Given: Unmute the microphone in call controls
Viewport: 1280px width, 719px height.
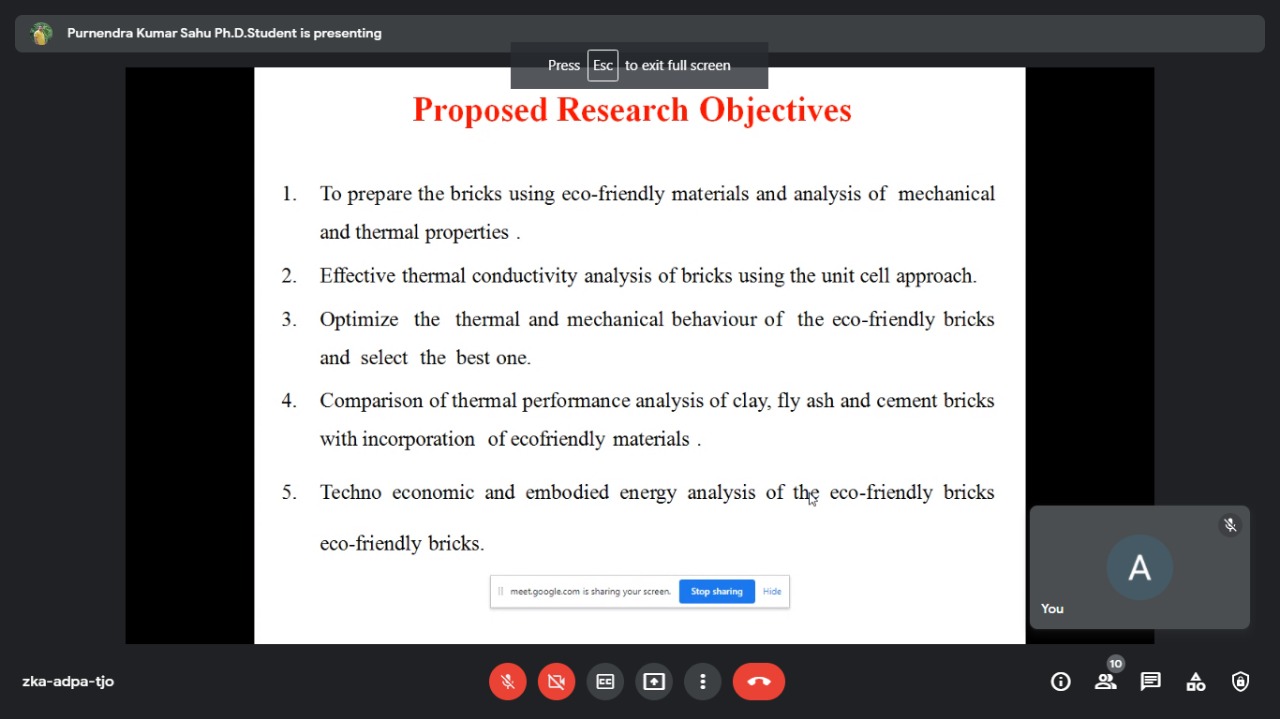Looking at the screenshot, I should [508, 681].
